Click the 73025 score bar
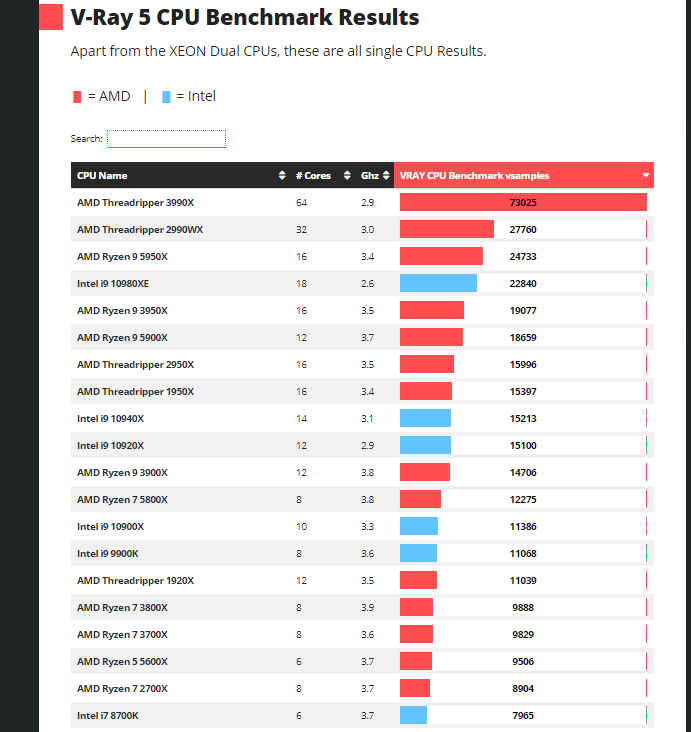The width and height of the screenshot is (691, 732). 523,203
